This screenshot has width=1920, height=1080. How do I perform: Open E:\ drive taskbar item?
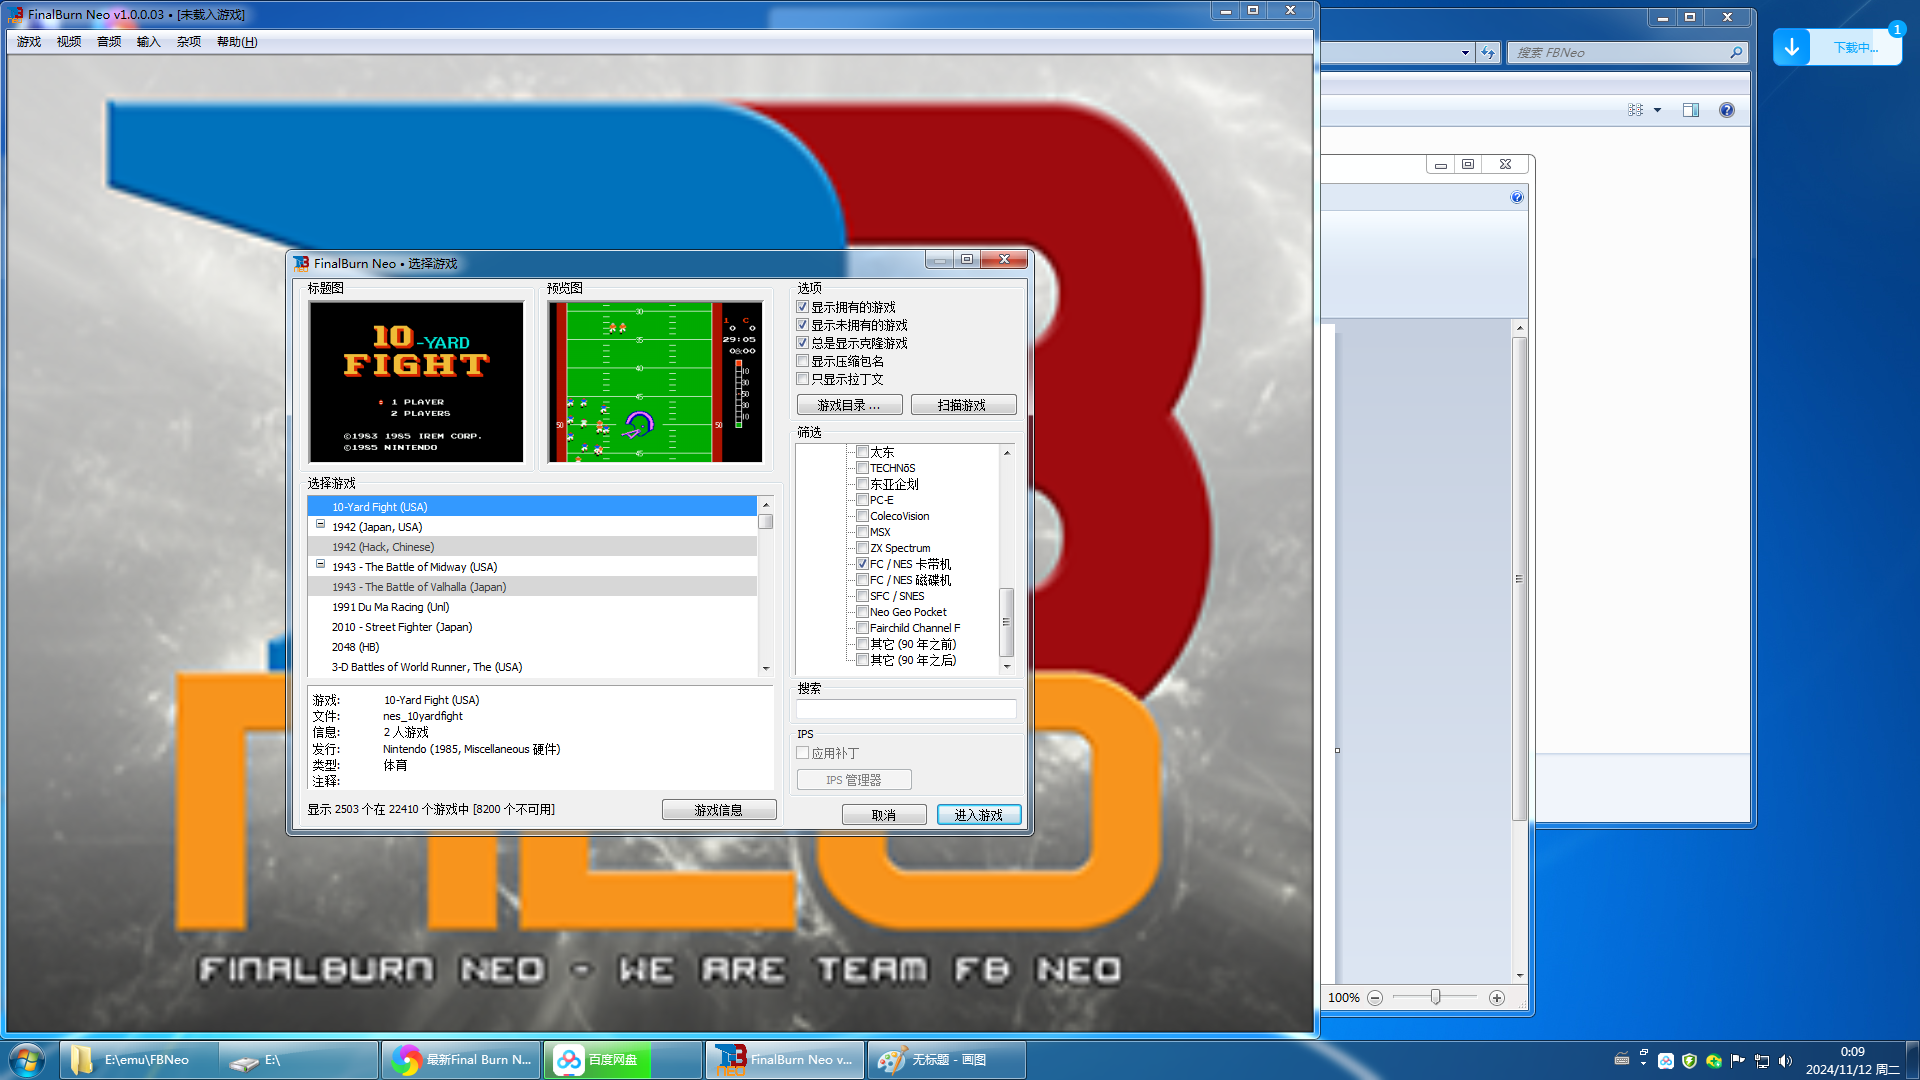point(300,1060)
